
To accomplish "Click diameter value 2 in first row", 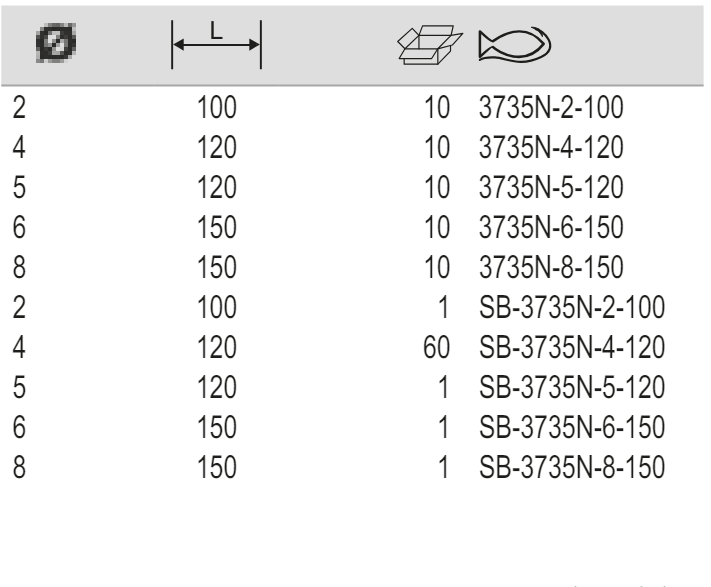I will pyautogui.click(x=17, y=106).
